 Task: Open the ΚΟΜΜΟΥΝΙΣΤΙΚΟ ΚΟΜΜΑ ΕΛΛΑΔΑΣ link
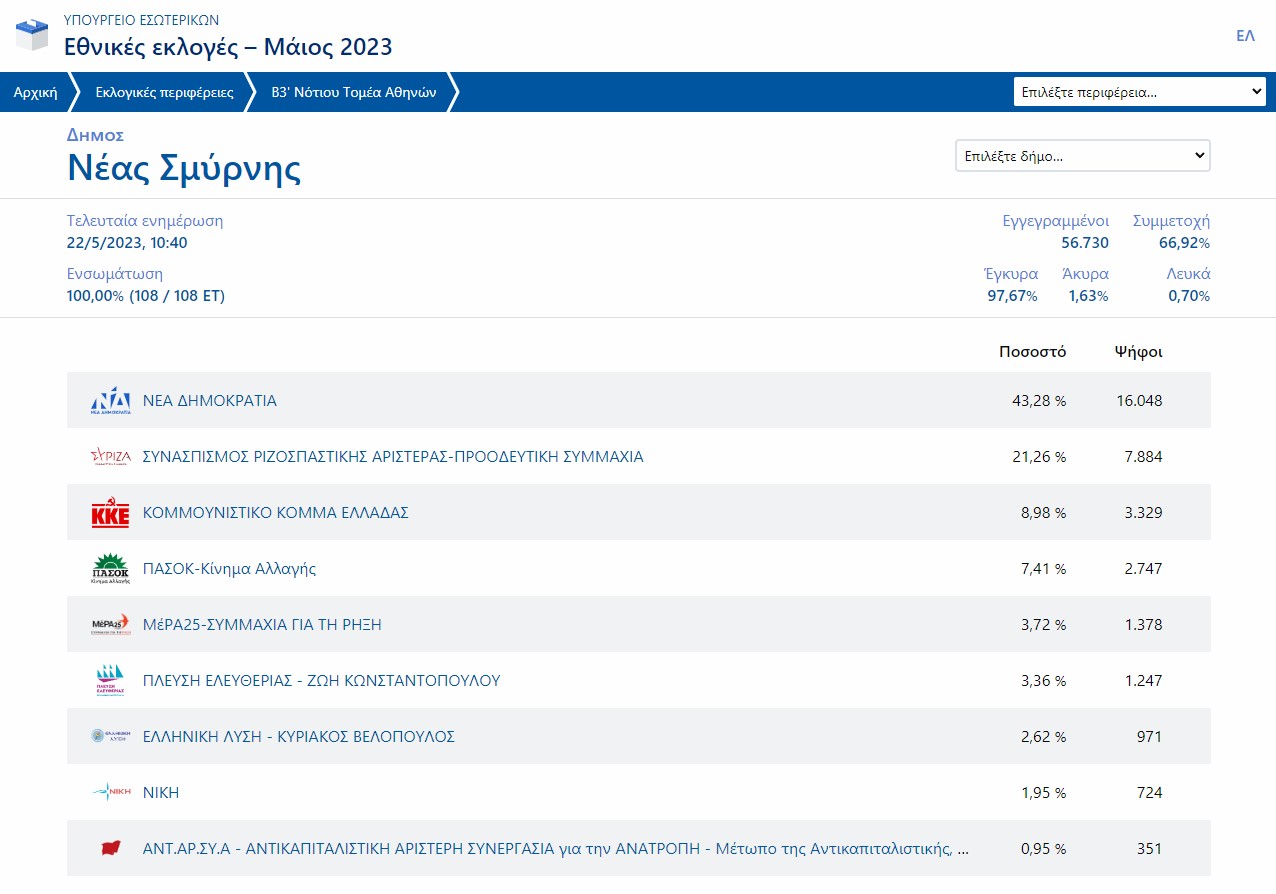(x=276, y=513)
